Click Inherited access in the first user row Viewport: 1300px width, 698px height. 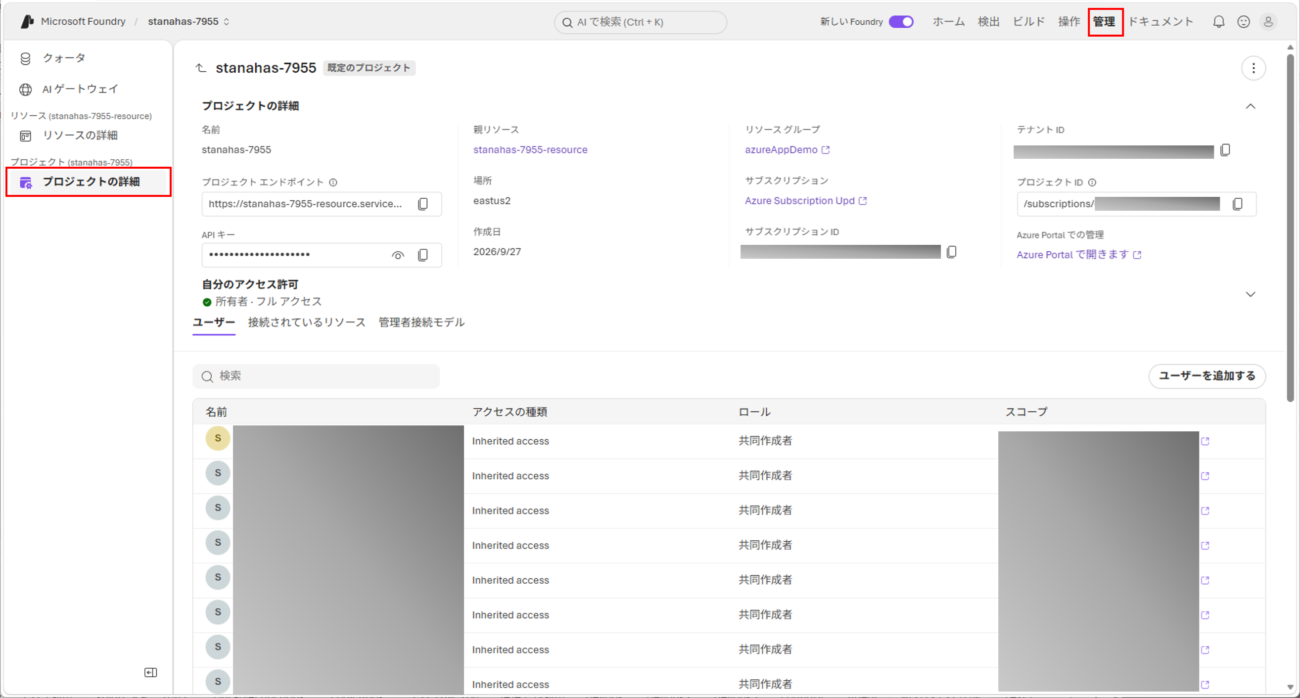tap(510, 441)
